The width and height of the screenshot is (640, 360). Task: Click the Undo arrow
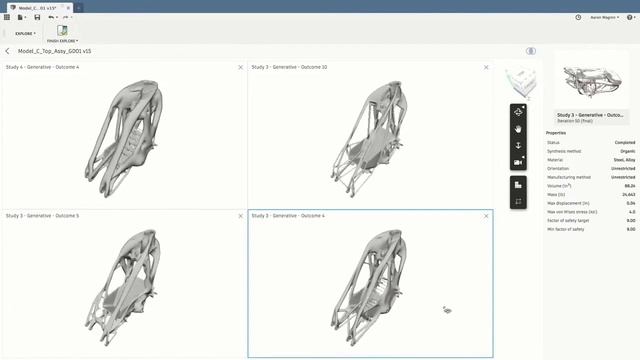pyautogui.click(x=52, y=17)
